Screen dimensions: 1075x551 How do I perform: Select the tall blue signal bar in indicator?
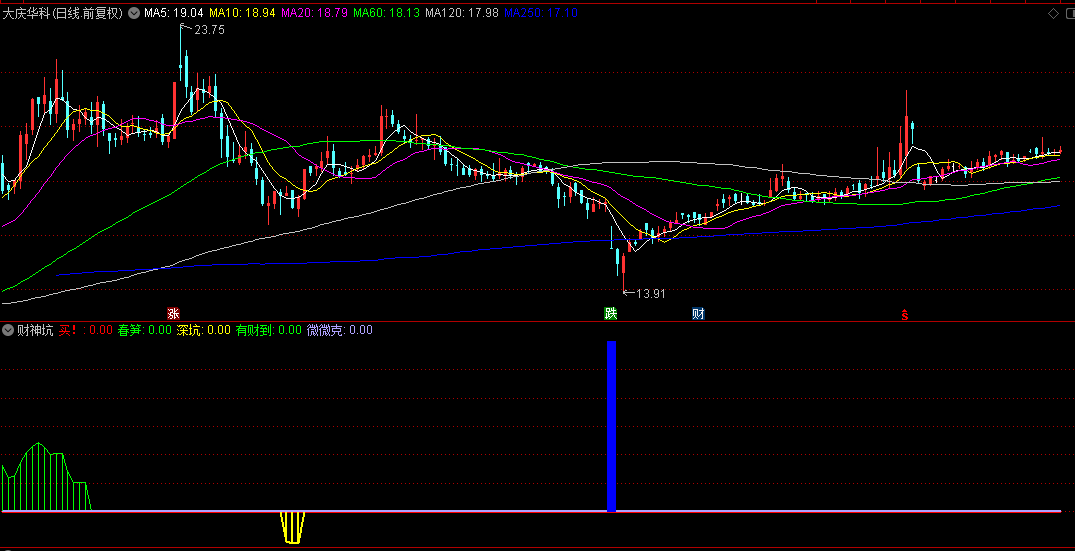tap(612, 426)
